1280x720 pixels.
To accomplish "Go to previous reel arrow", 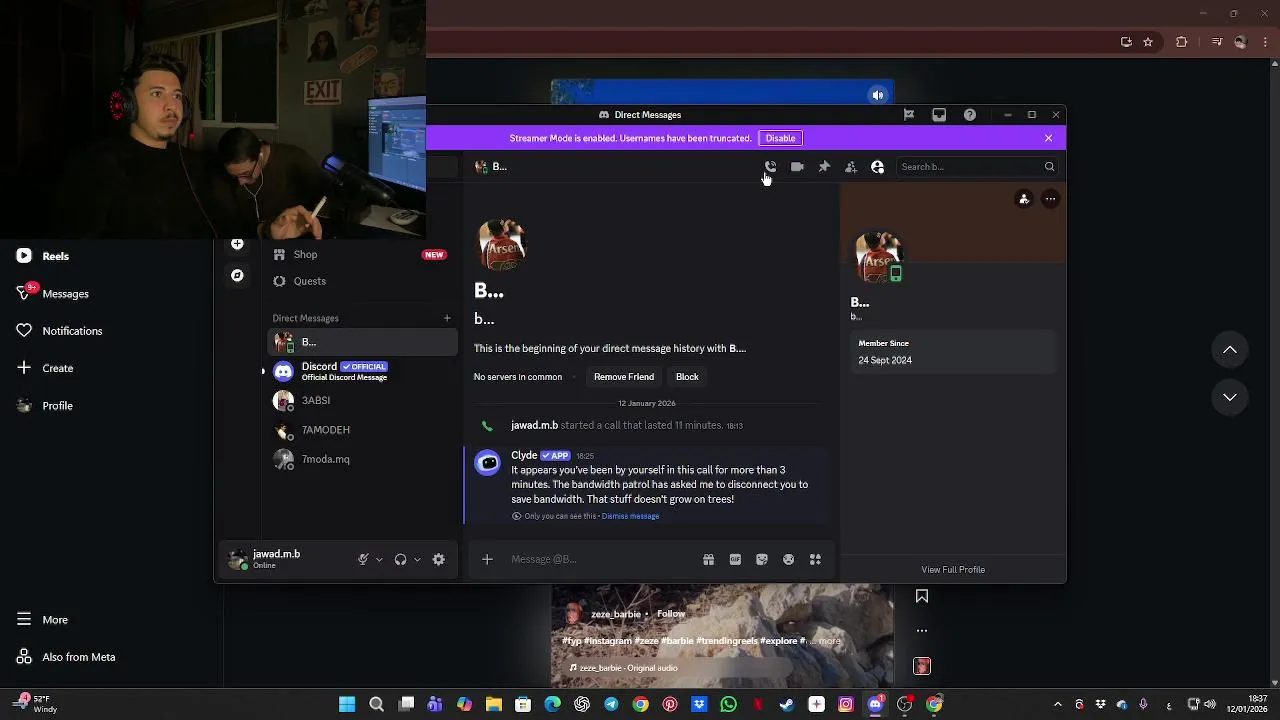I will tap(1230, 350).
